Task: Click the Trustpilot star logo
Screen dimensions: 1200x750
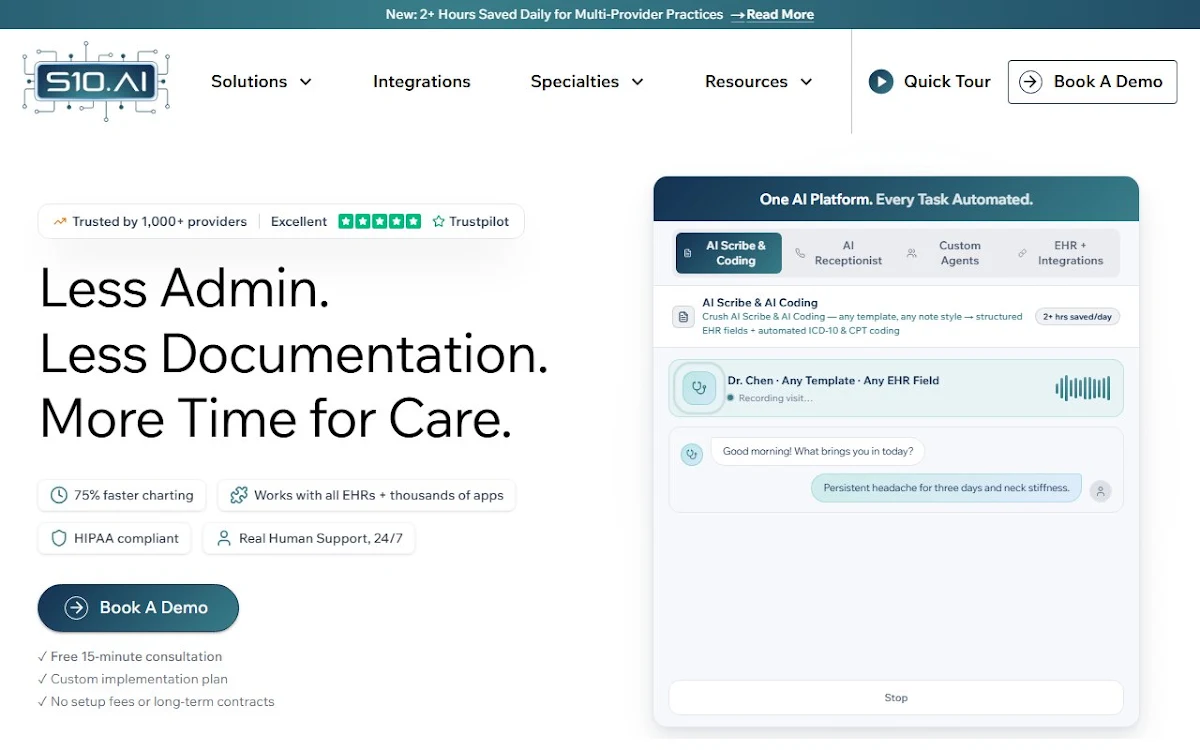Action: tap(438, 222)
